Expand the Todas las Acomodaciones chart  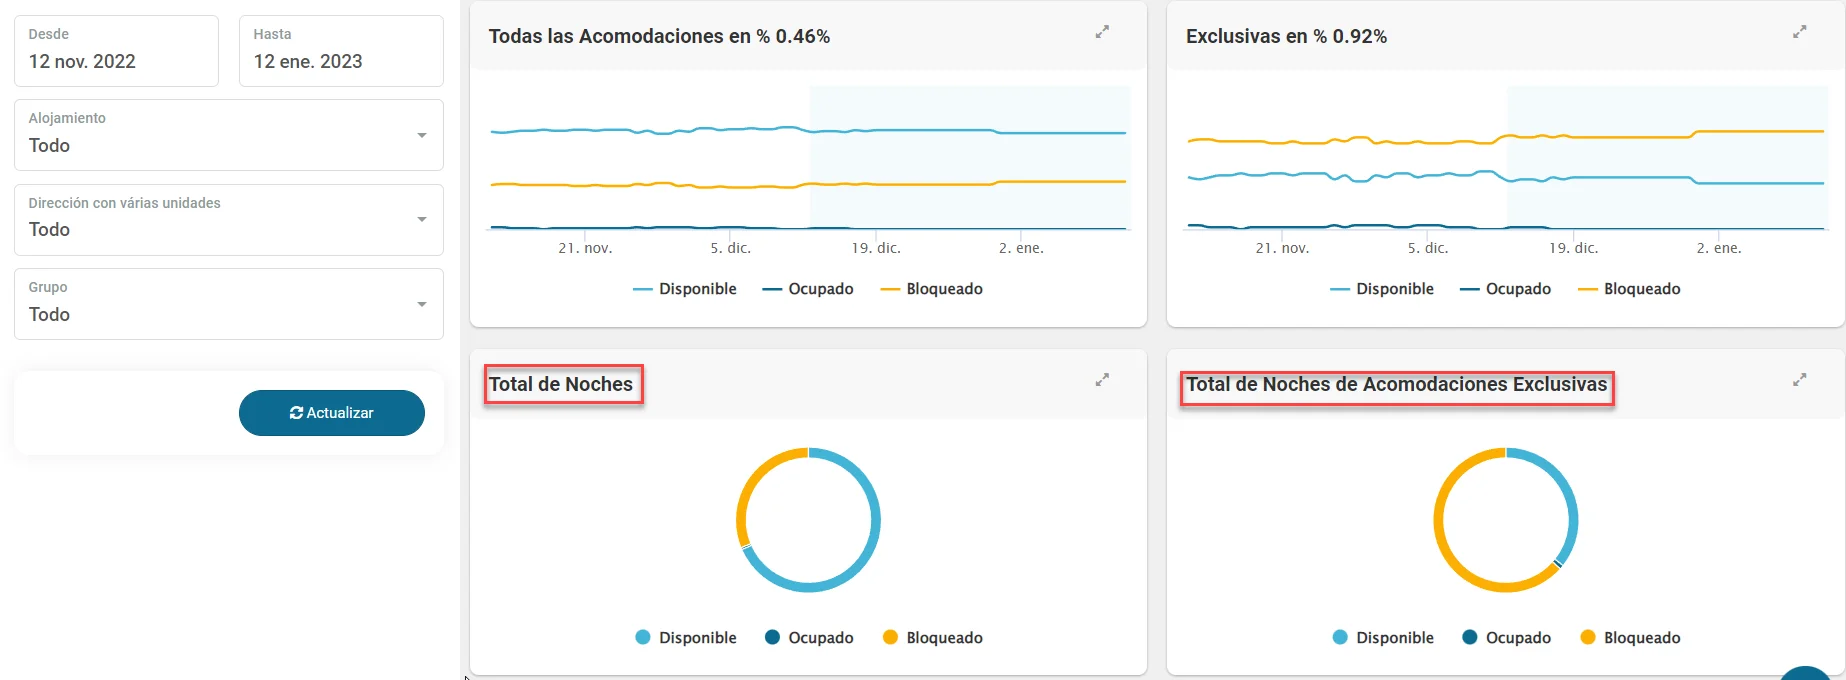(1102, 32)
